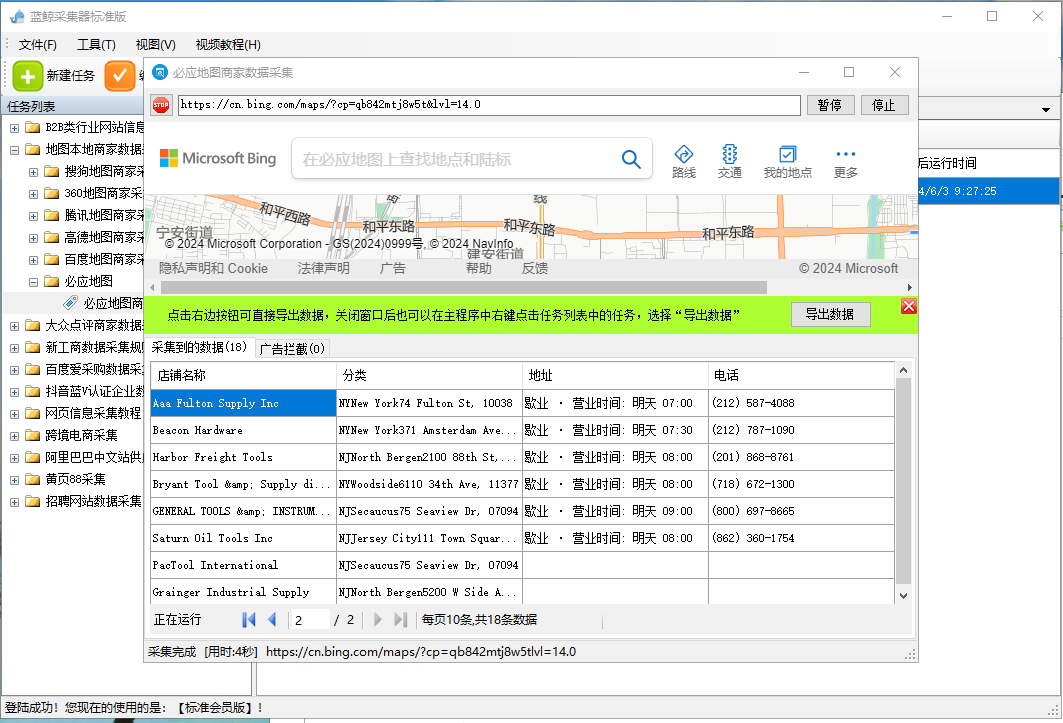Click the orange checkmark toolbar icon
Screen dimensions: 1063x723
119,76
